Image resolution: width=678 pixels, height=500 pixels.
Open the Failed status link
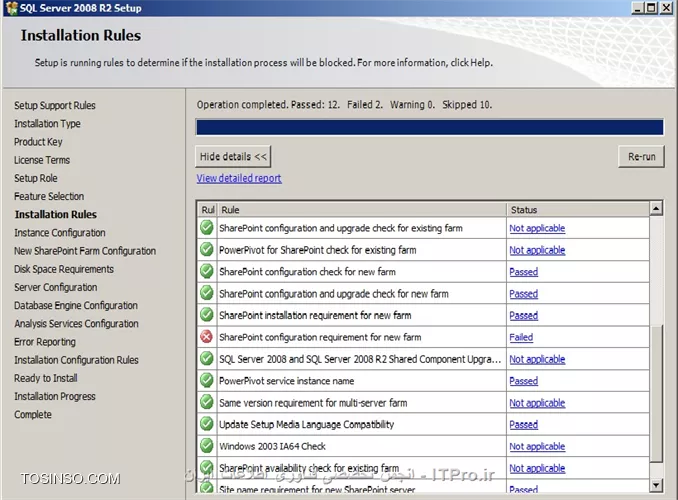[x=521, y=338]
